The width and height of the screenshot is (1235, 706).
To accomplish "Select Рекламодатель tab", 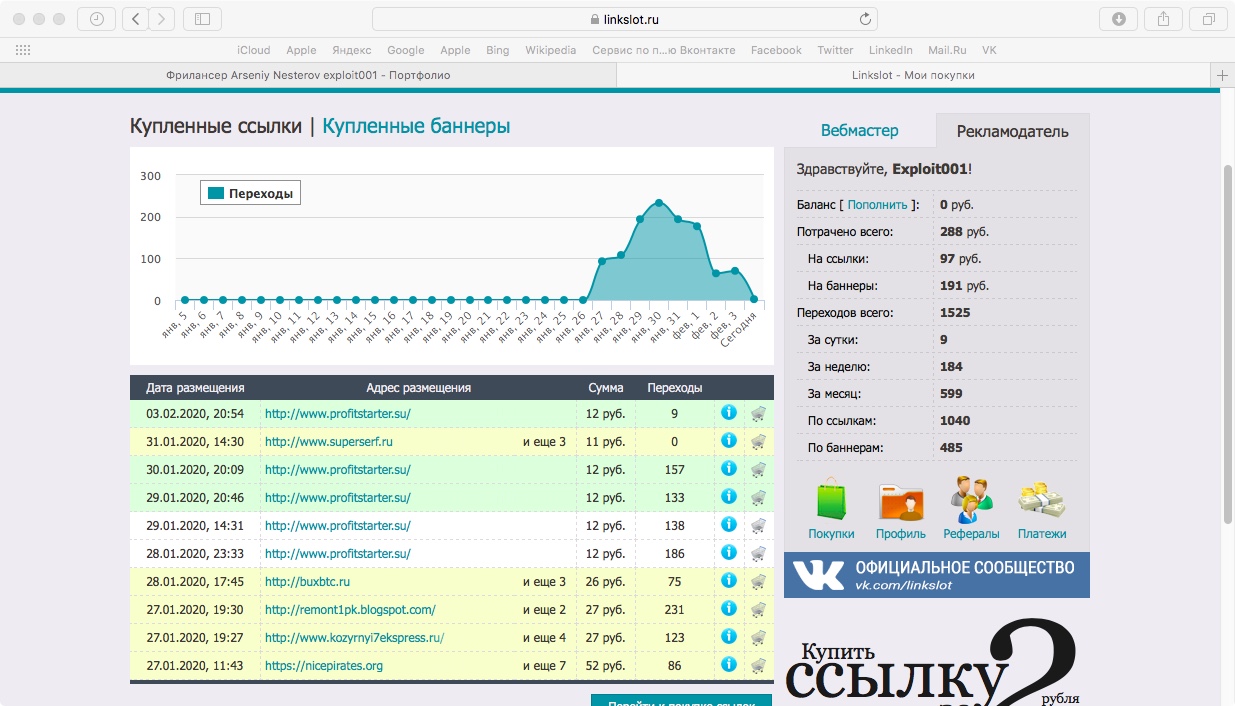I will click(1012, 131).
